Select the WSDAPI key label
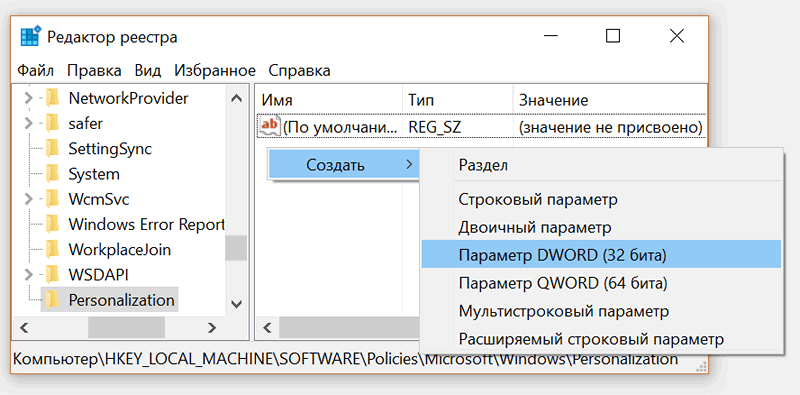 pyautogui.click(x=98, y=275)
